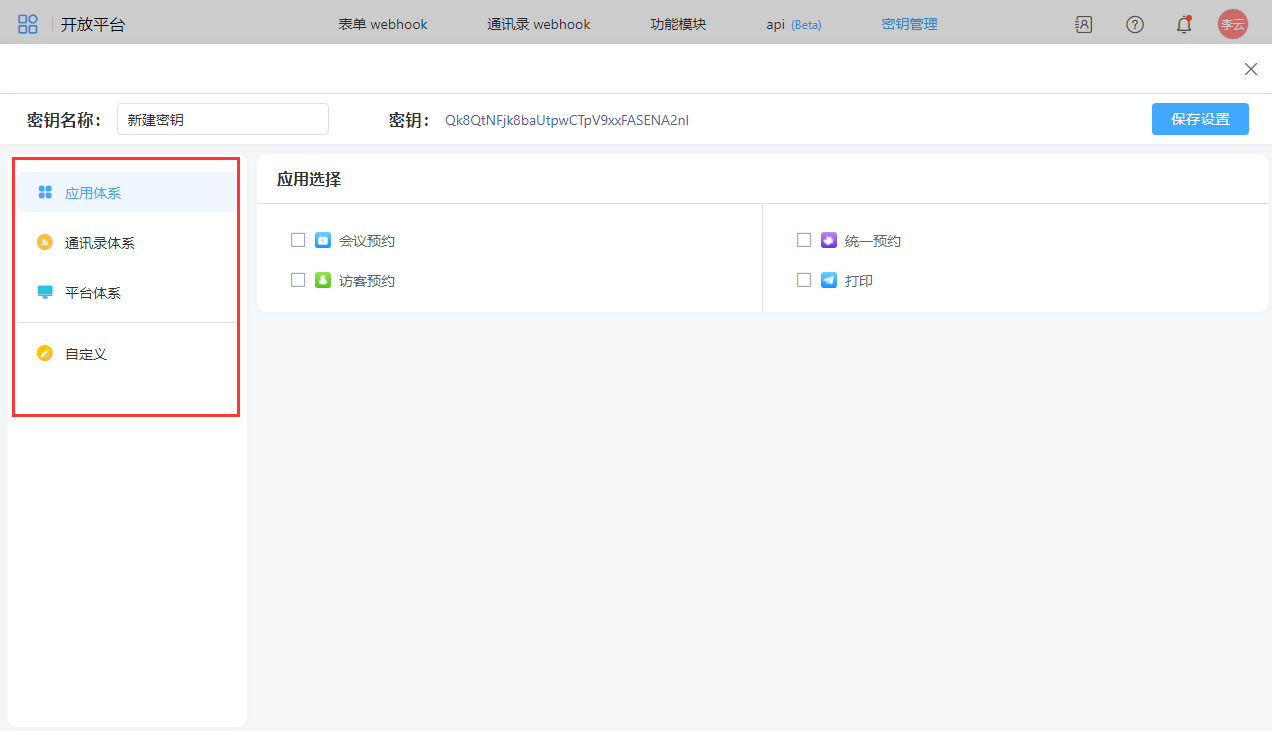Close the key settings panel
Image resolution: width=1272 pixels, height=731 pixels.
(1250, 69)
